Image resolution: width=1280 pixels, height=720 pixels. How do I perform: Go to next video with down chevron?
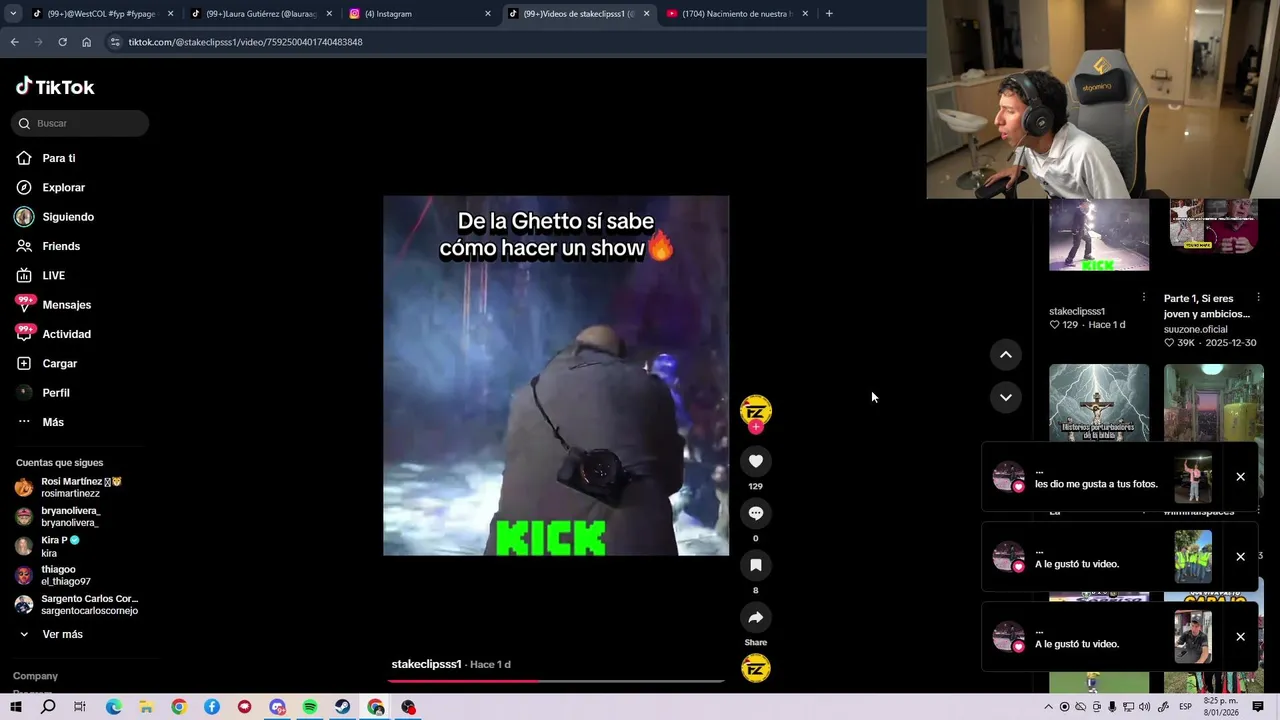pos(1005,397)
